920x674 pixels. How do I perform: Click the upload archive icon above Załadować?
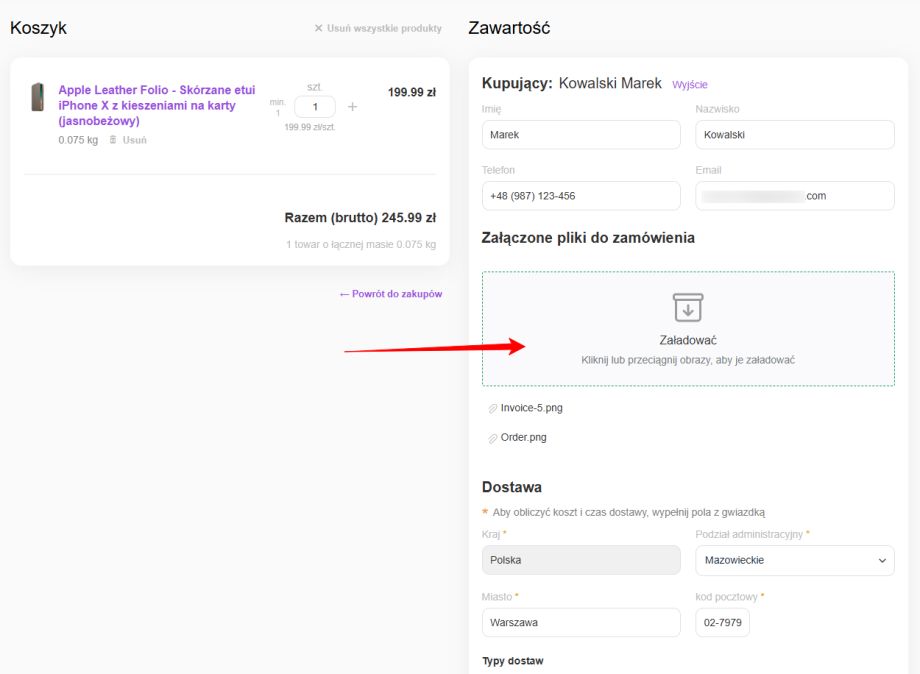coord(688,307)
